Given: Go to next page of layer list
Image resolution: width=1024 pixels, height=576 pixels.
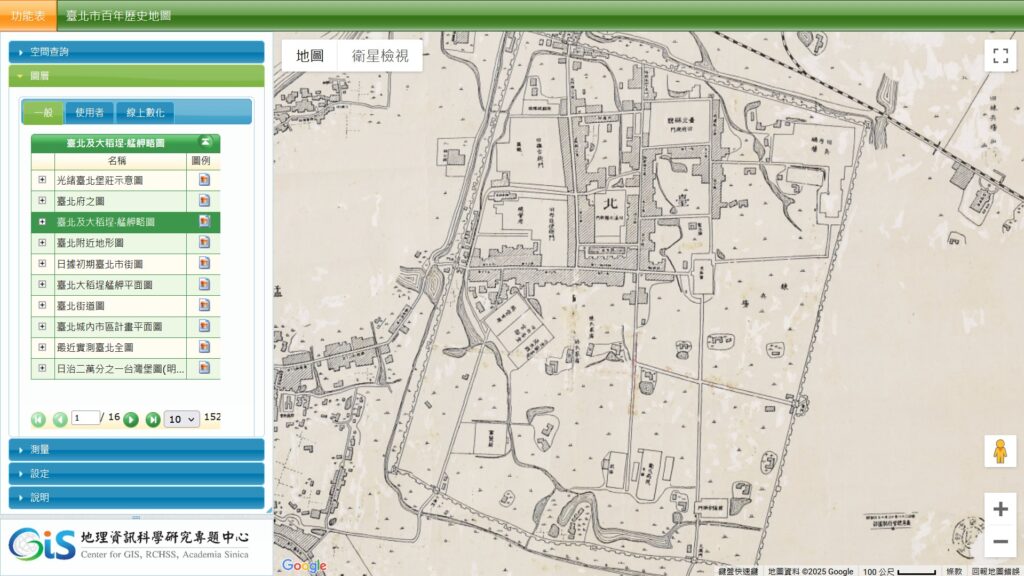Looking at the screenshot, I should [131, 419].
